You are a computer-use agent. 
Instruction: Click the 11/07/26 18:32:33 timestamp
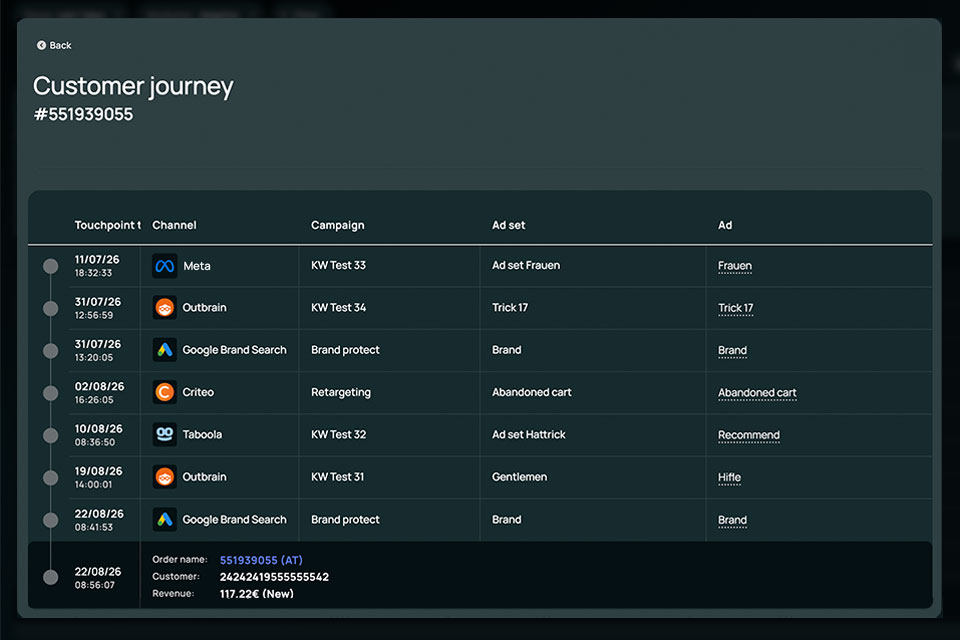tap(97, 266)
